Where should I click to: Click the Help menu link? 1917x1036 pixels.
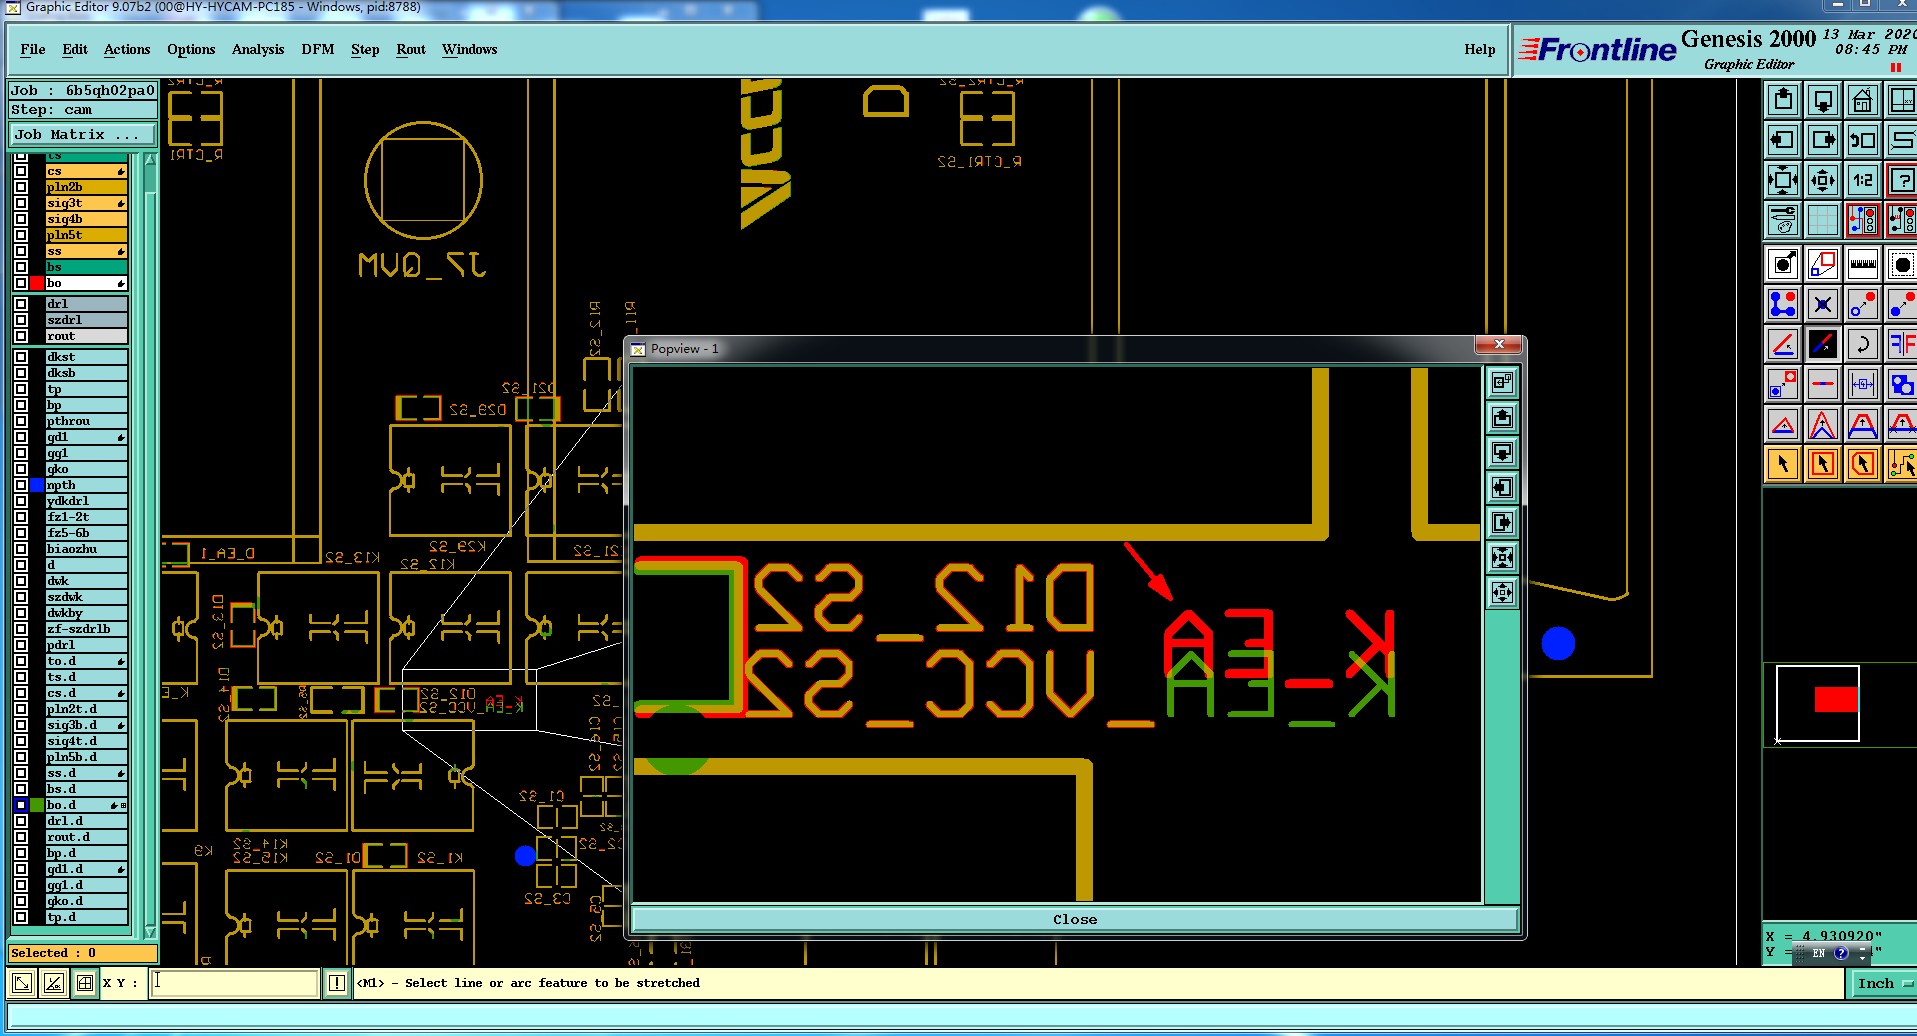(x=1480, y=49)
